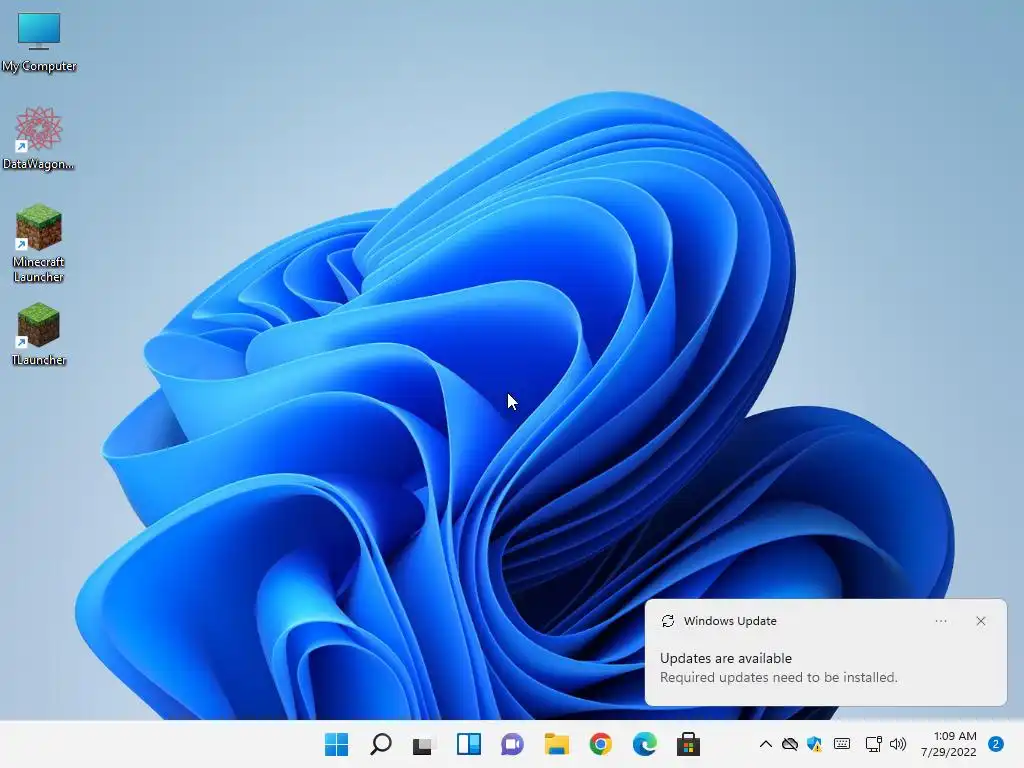Image resolution: width=1024 pixels, height=768 pixels.
Task: Open File Explorer from the taskbar
Action: (x=557, y=744)
